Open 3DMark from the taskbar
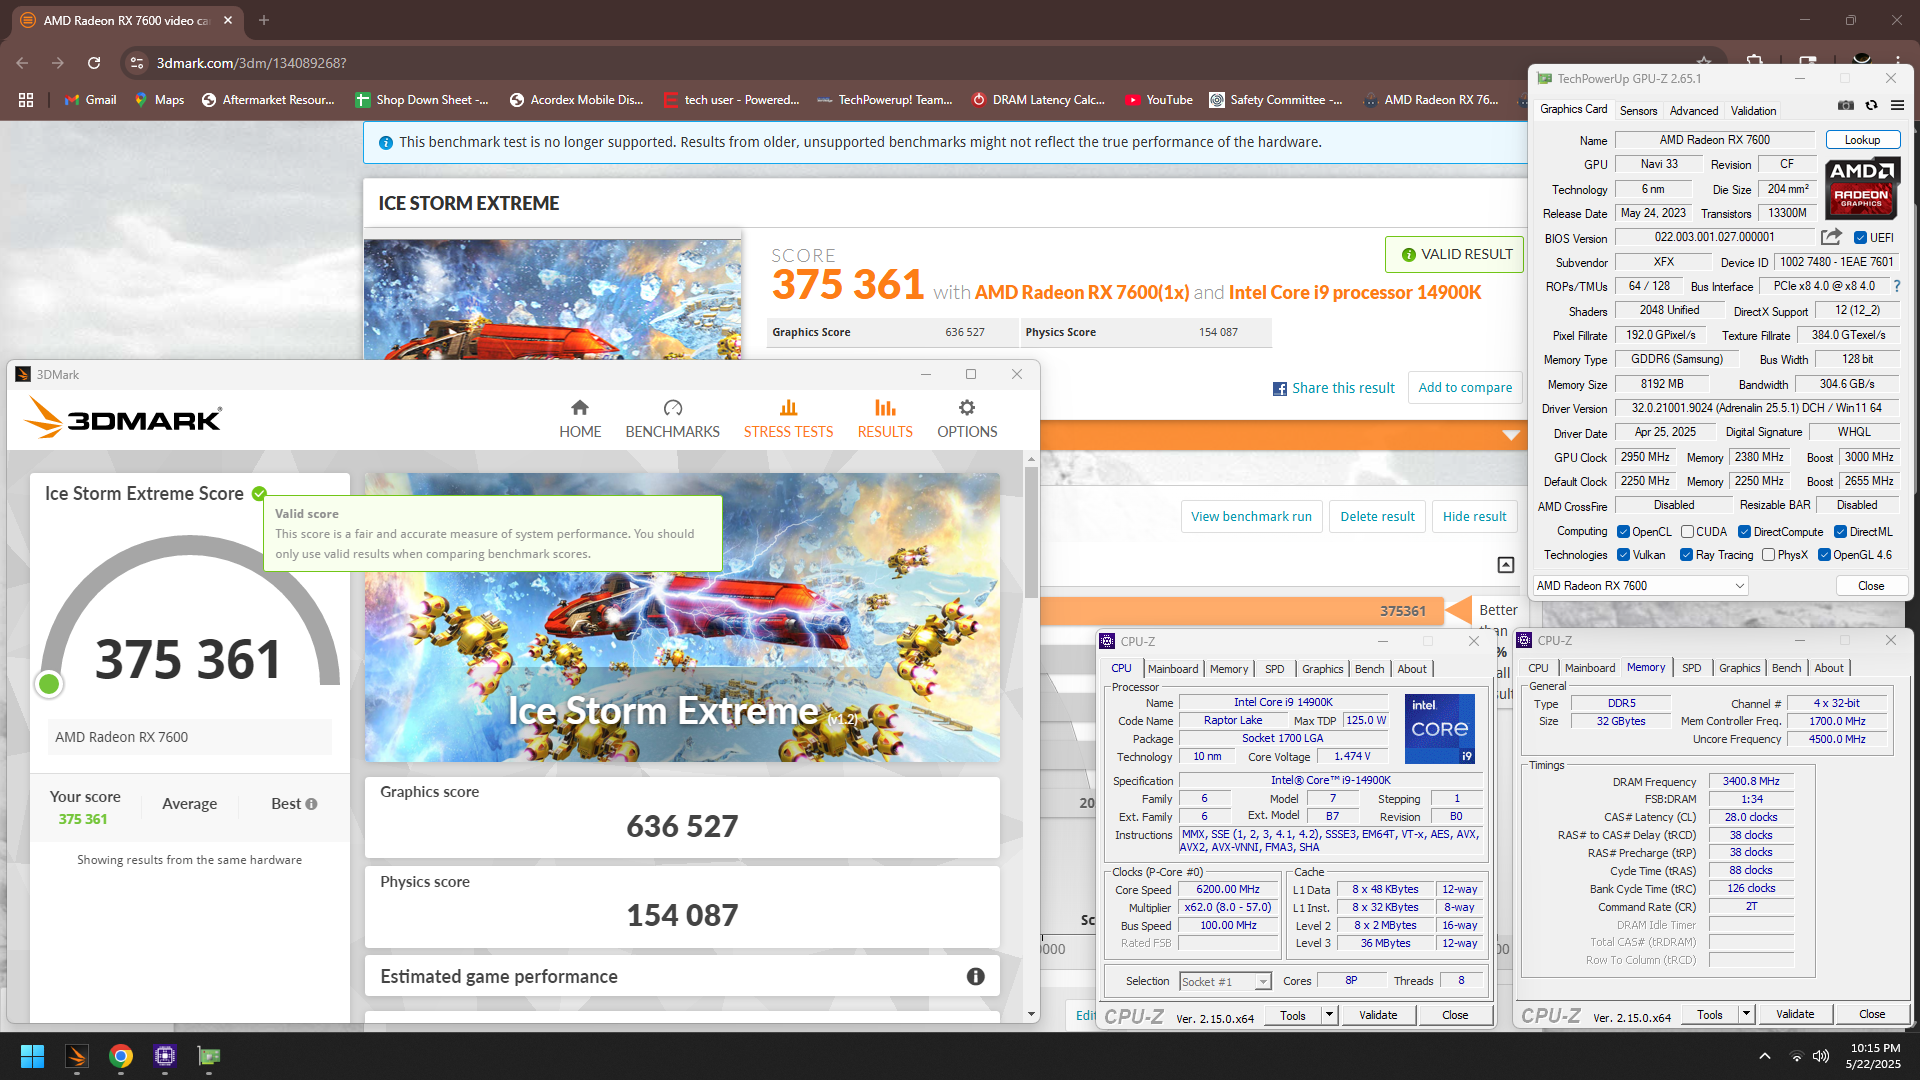The width and height of the screenshot is (1920, 1080). 77,1056
